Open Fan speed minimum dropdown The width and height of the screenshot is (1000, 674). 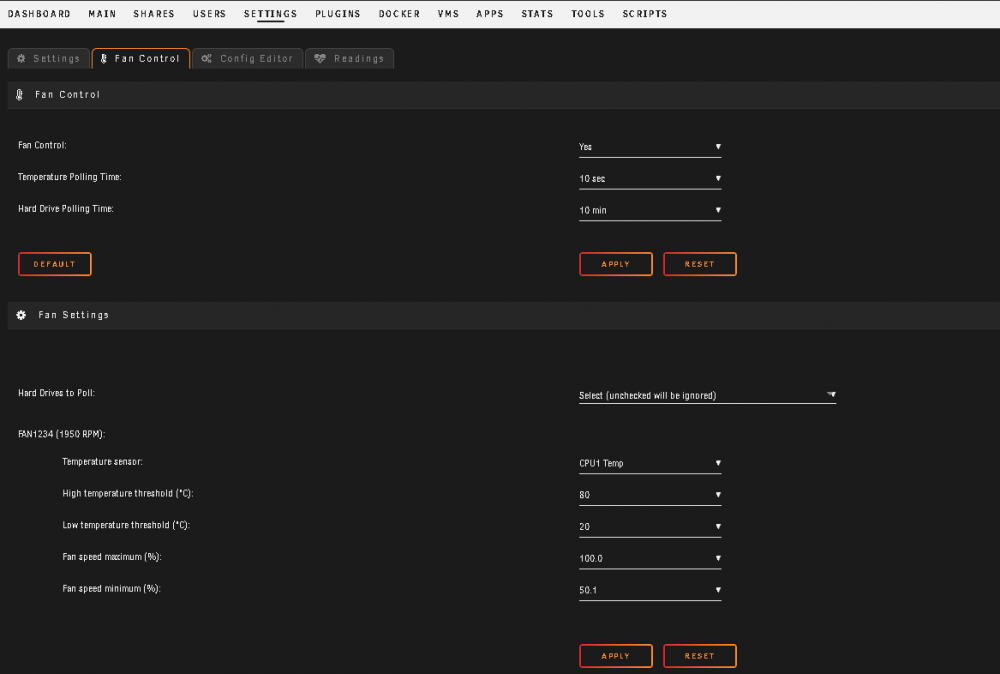(650, 590)
